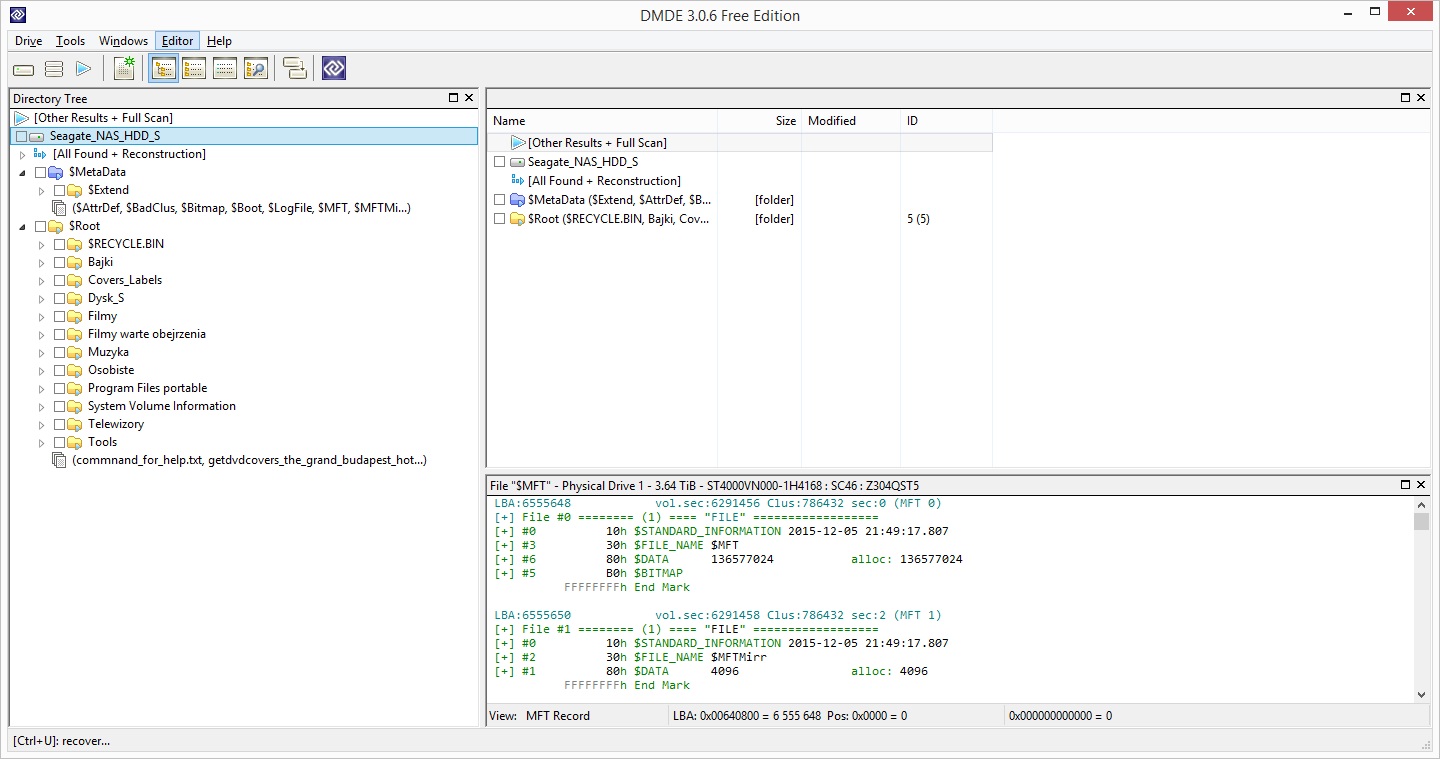Check the Muzyka folder checkbox
Viewport: 1440px width, 759px height.
pyautogui.click(x=60, y=352)
